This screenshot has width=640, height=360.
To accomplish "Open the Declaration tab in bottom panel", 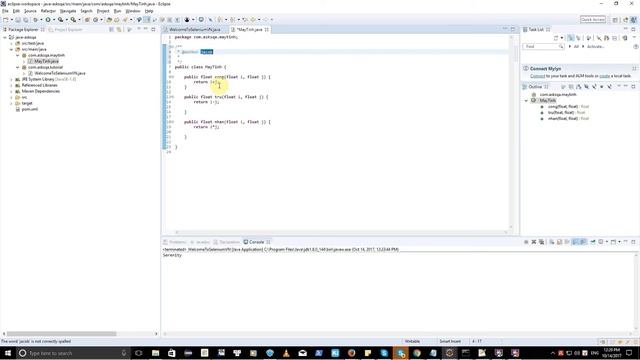I will click(227, 242).
